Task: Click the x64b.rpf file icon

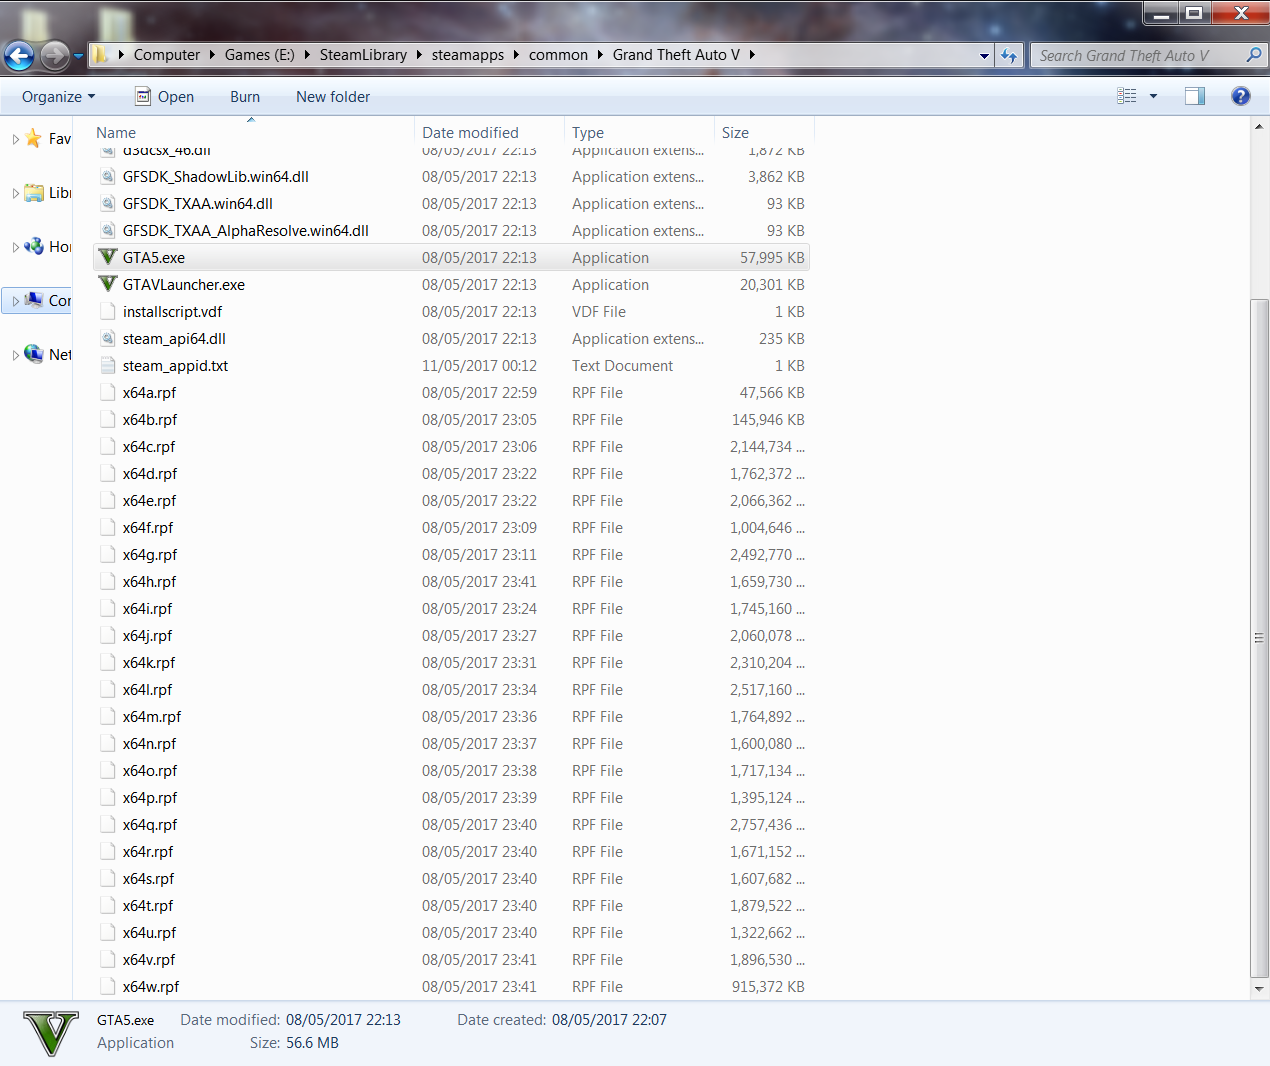Action: (x=108, y=419)
